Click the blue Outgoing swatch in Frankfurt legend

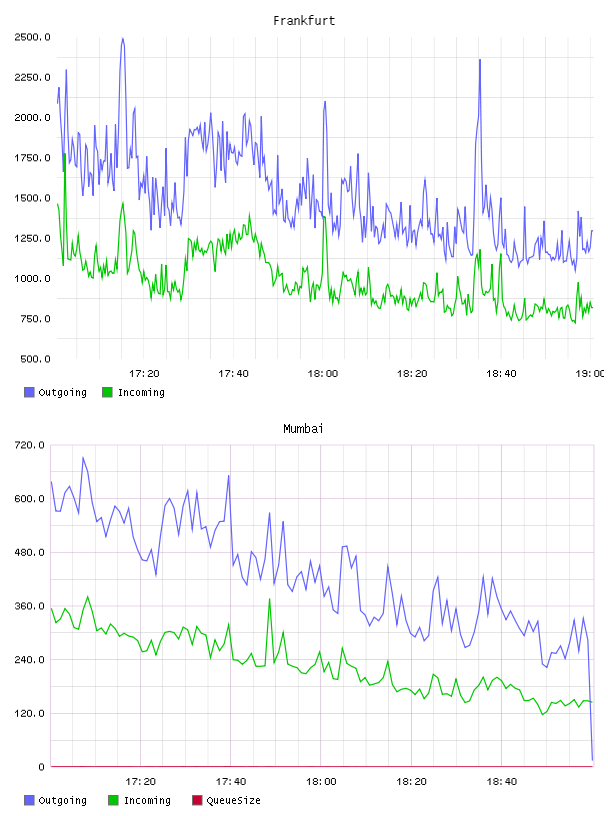29,392
